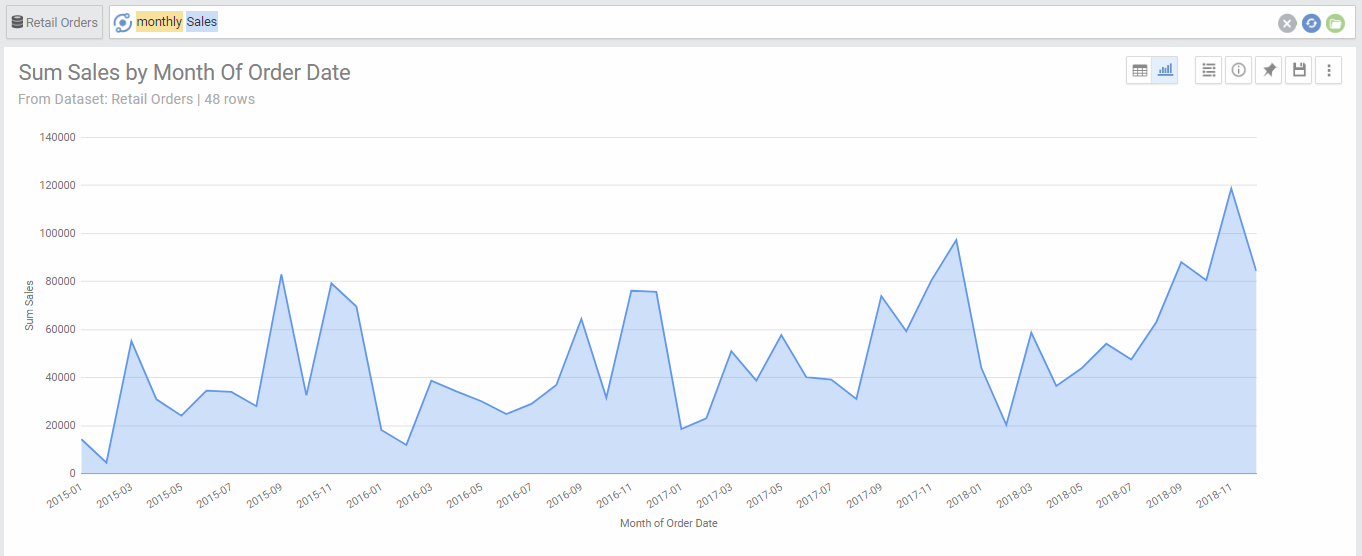The image size is (1362, 556).
Task: Switch to the chart view
Action: coord(1165,70)
